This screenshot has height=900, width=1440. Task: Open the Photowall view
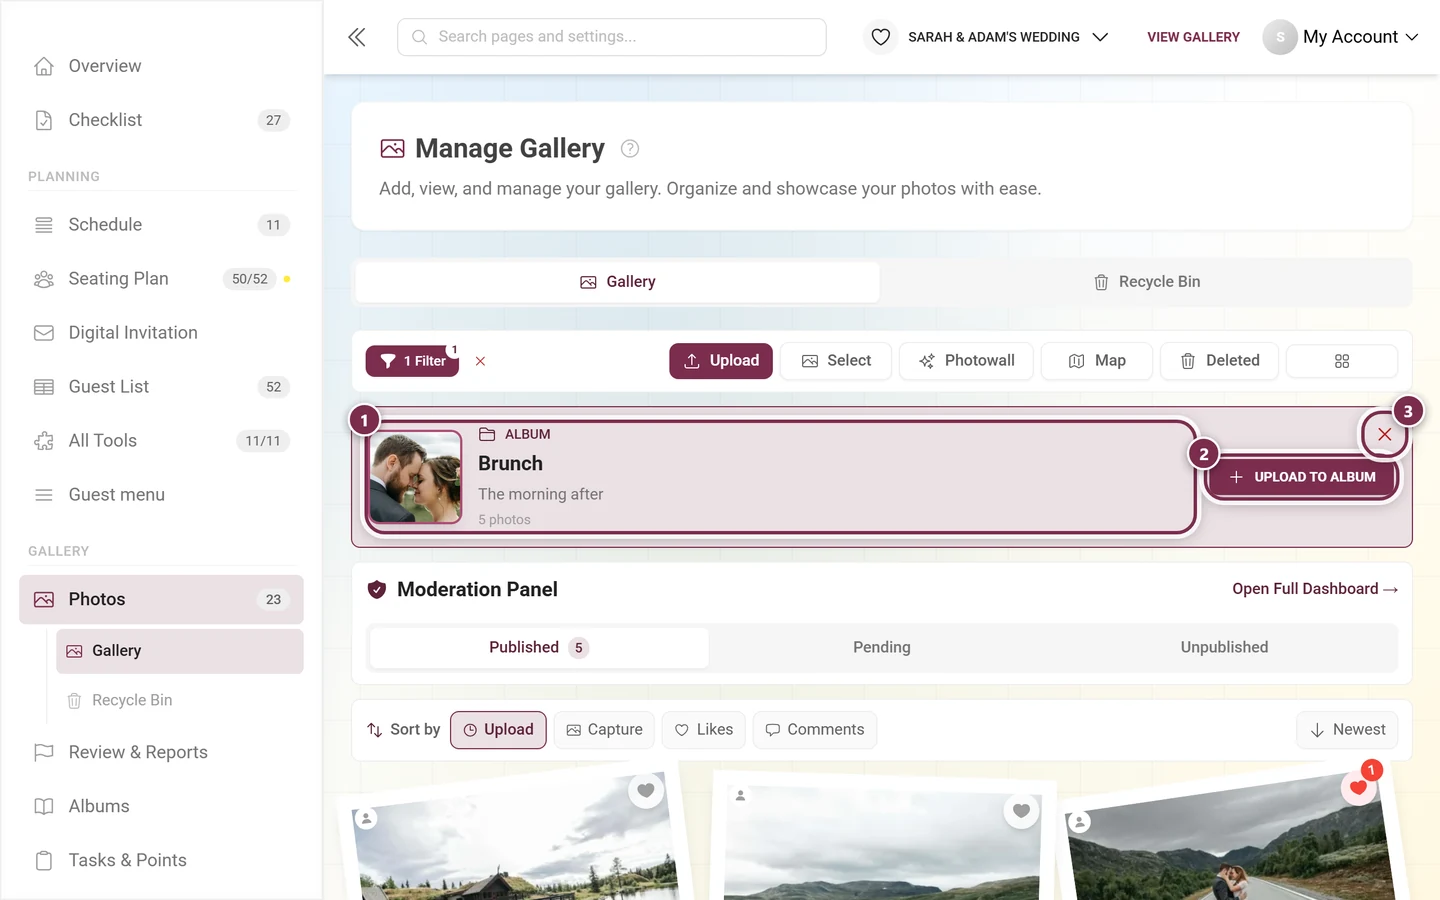966,361
